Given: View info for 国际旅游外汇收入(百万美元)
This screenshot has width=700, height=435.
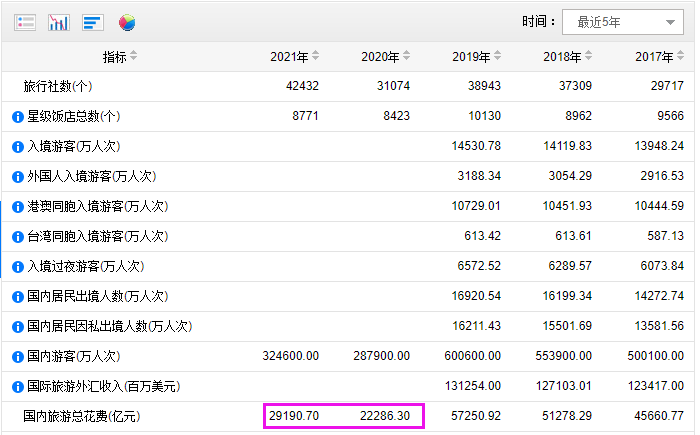Looking at the screenshot, I should 17,386.
